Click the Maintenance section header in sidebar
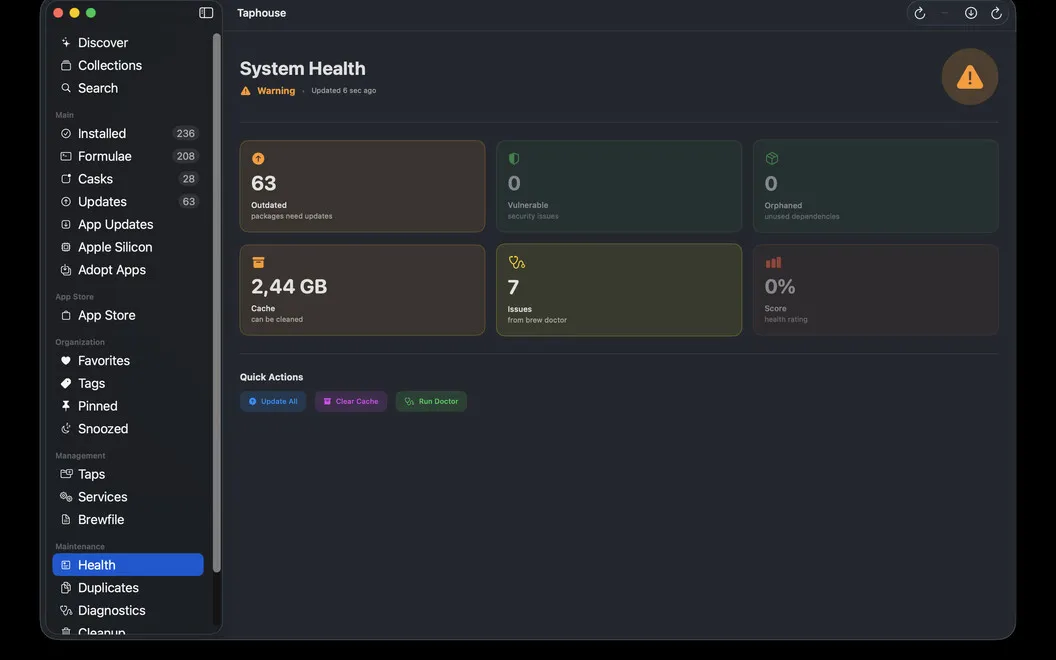1056x660 pixels. 80,546
